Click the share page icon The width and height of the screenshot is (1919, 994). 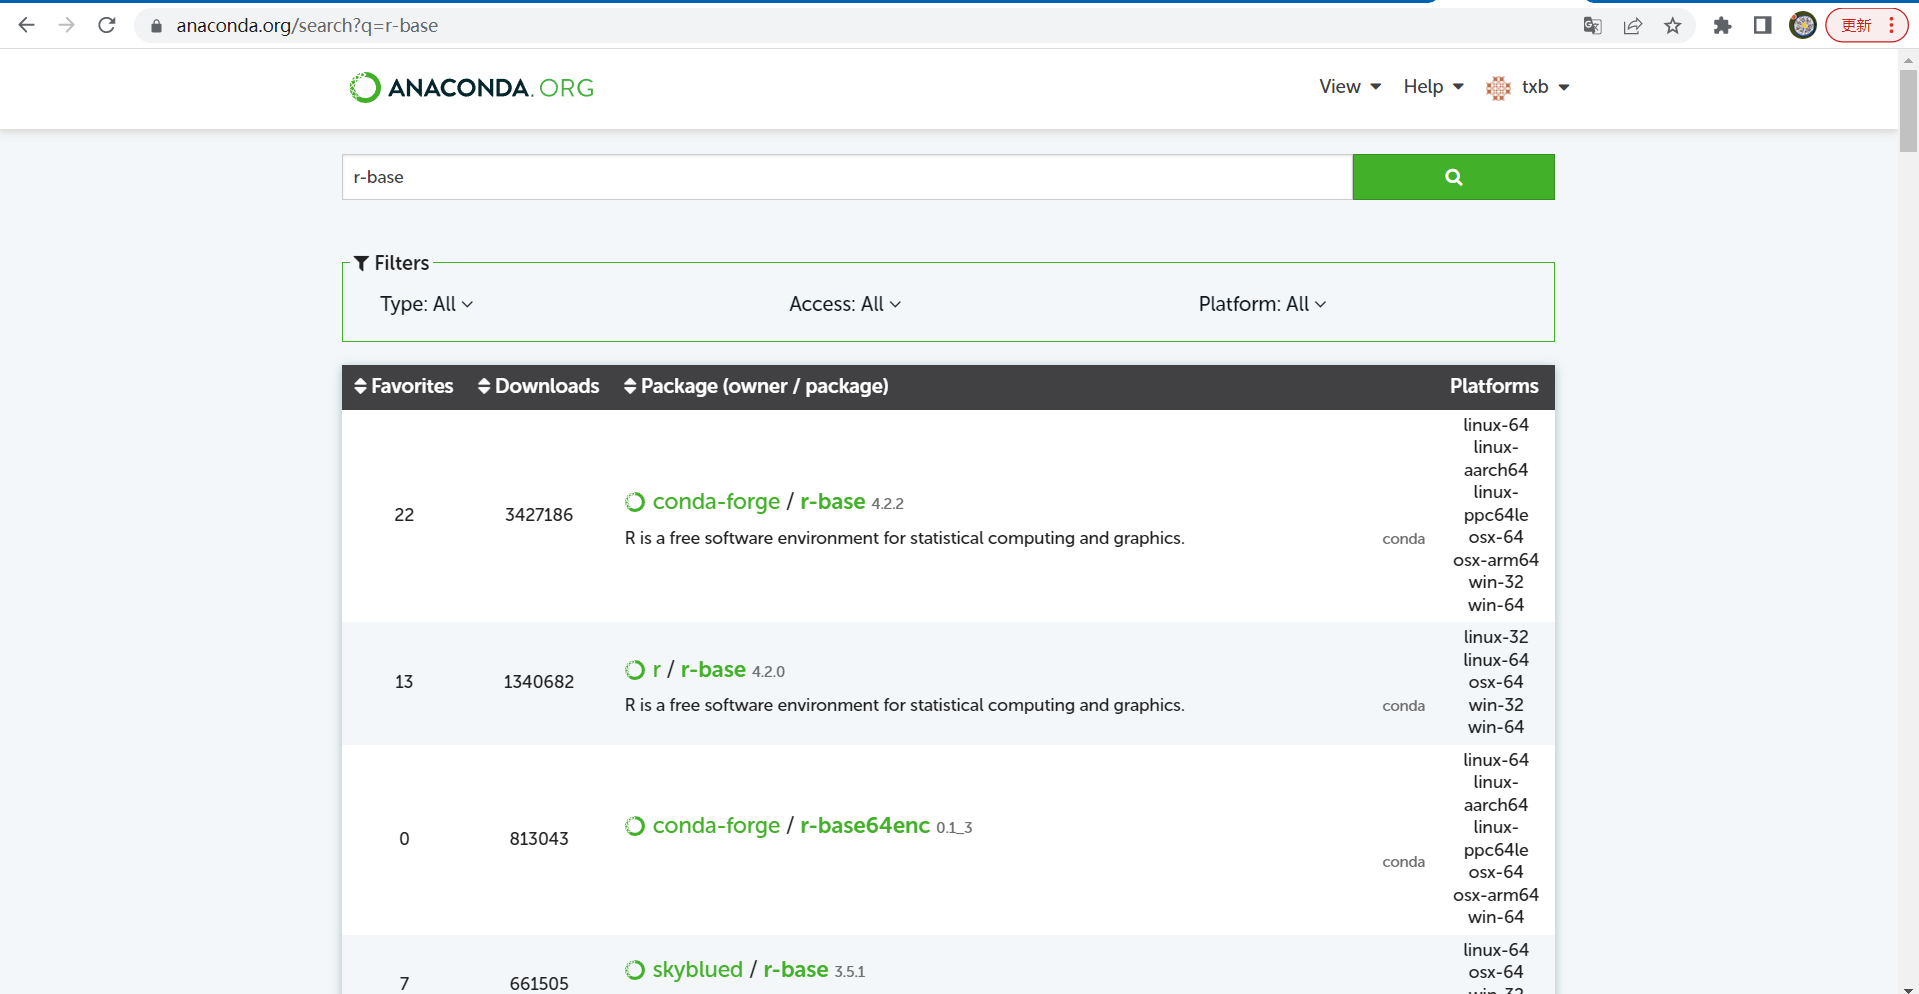coord(1632,26)
